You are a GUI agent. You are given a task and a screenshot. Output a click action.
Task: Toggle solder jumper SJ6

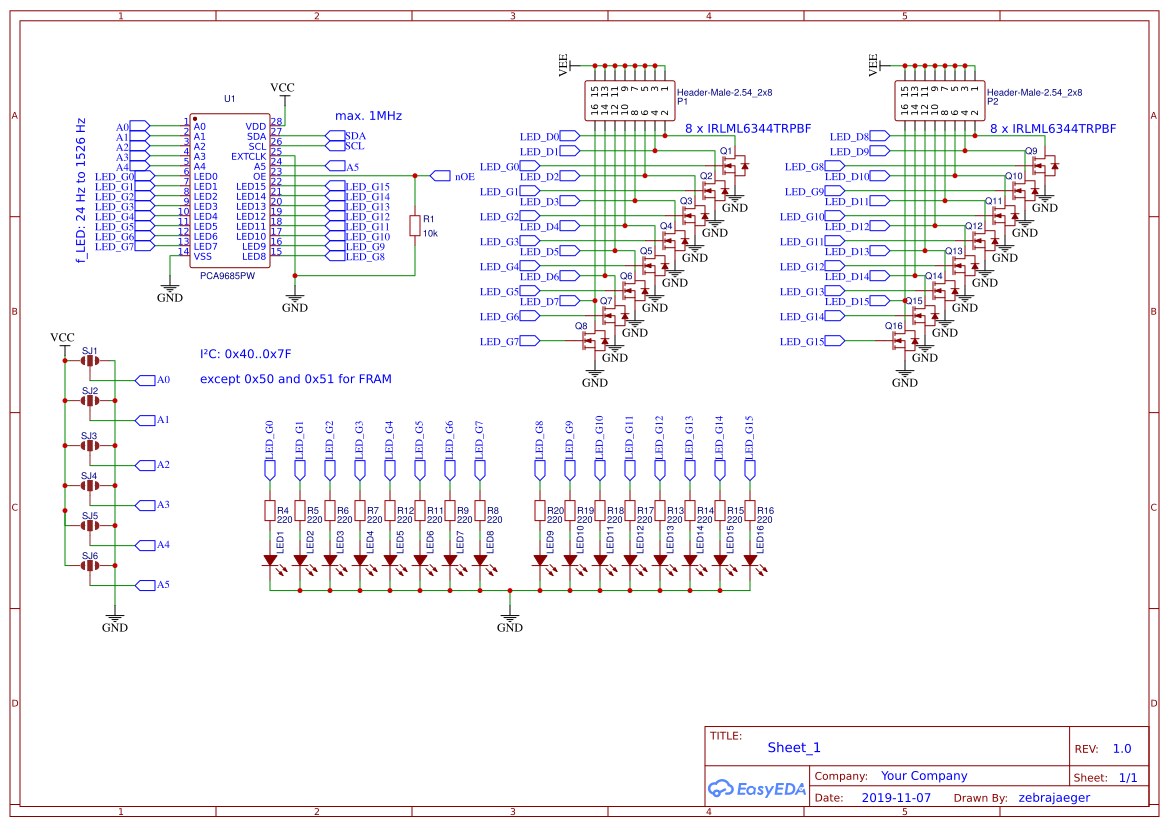[x=88, y=567]
